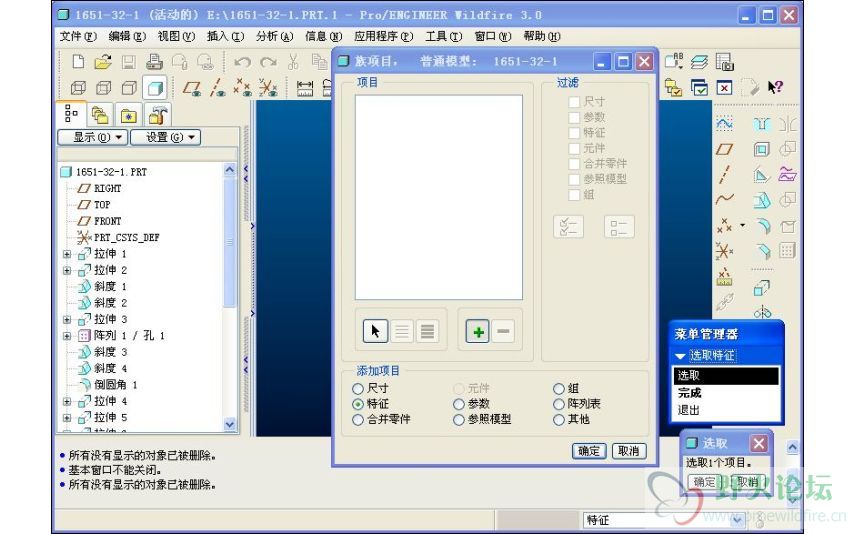Viewport: 856px width, 534px height.
Task: Click the datum plane tool in right toolbar
Action: 724,149
